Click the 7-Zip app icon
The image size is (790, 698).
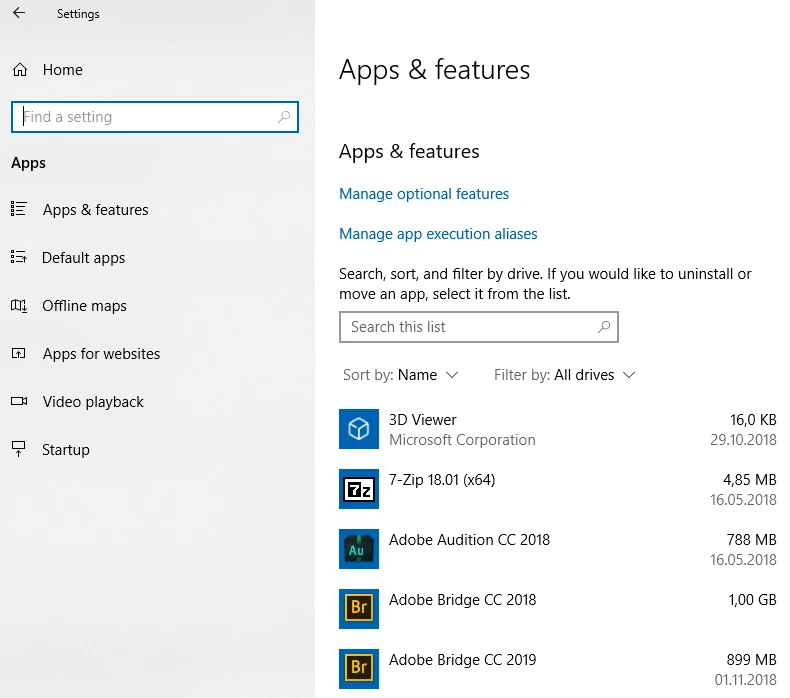(x=359, y=489)
